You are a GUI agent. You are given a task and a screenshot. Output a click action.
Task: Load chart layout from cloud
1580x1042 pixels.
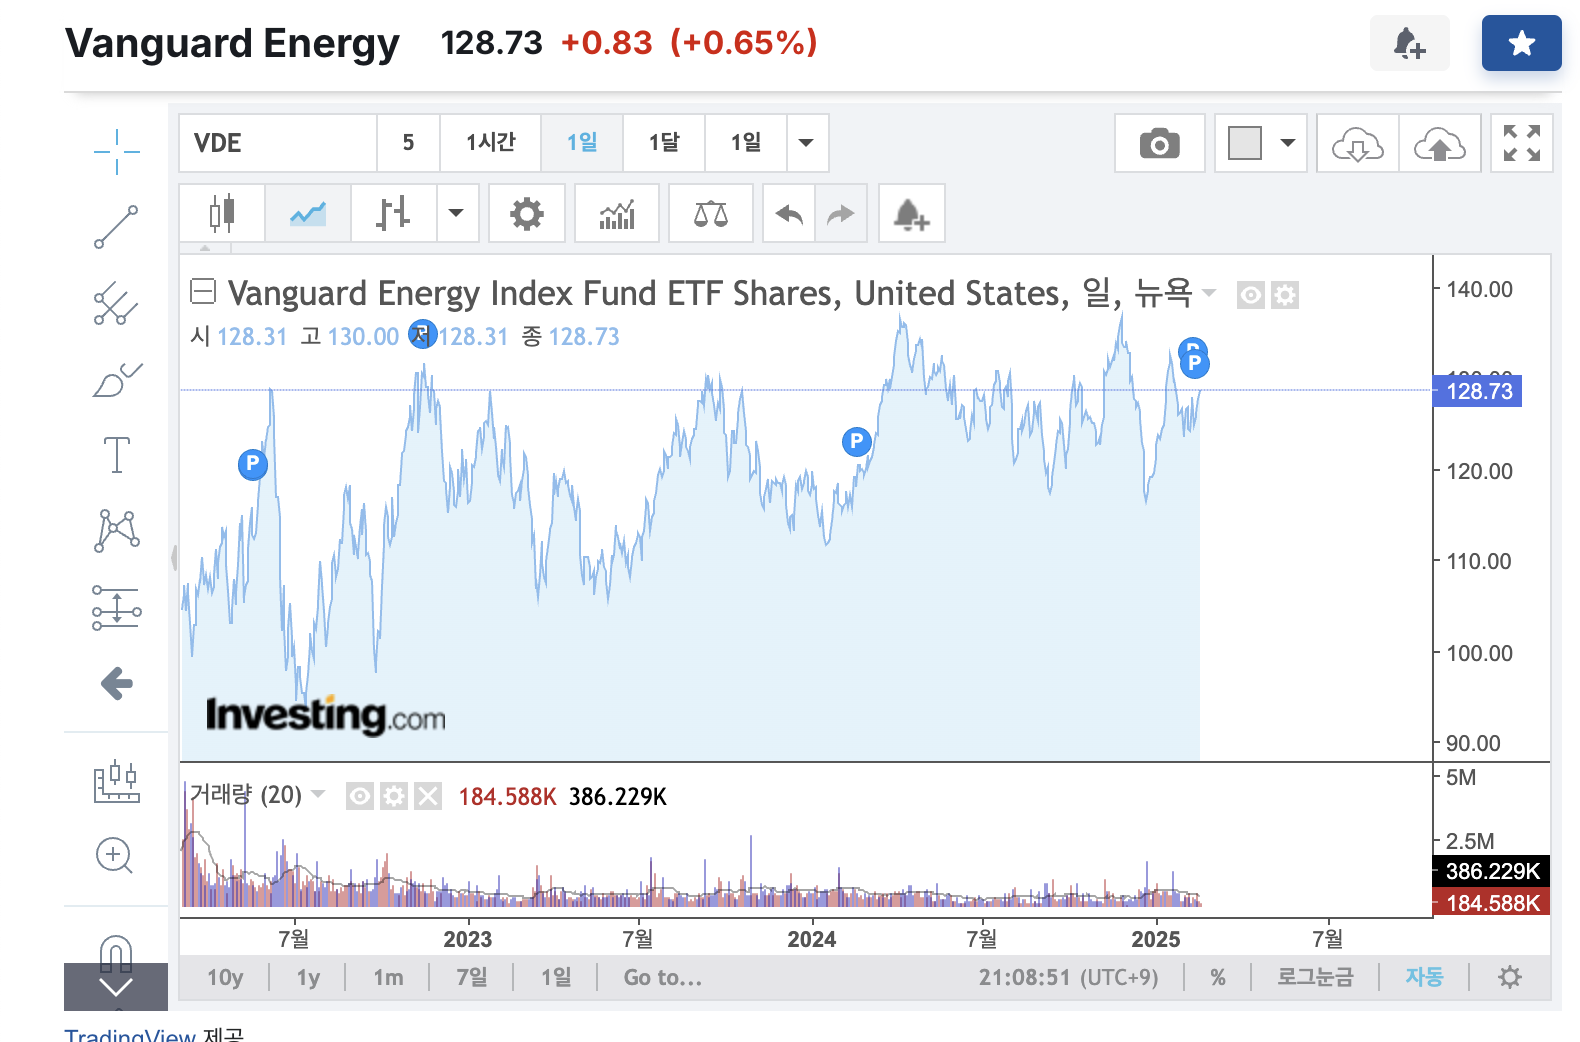1358,143
